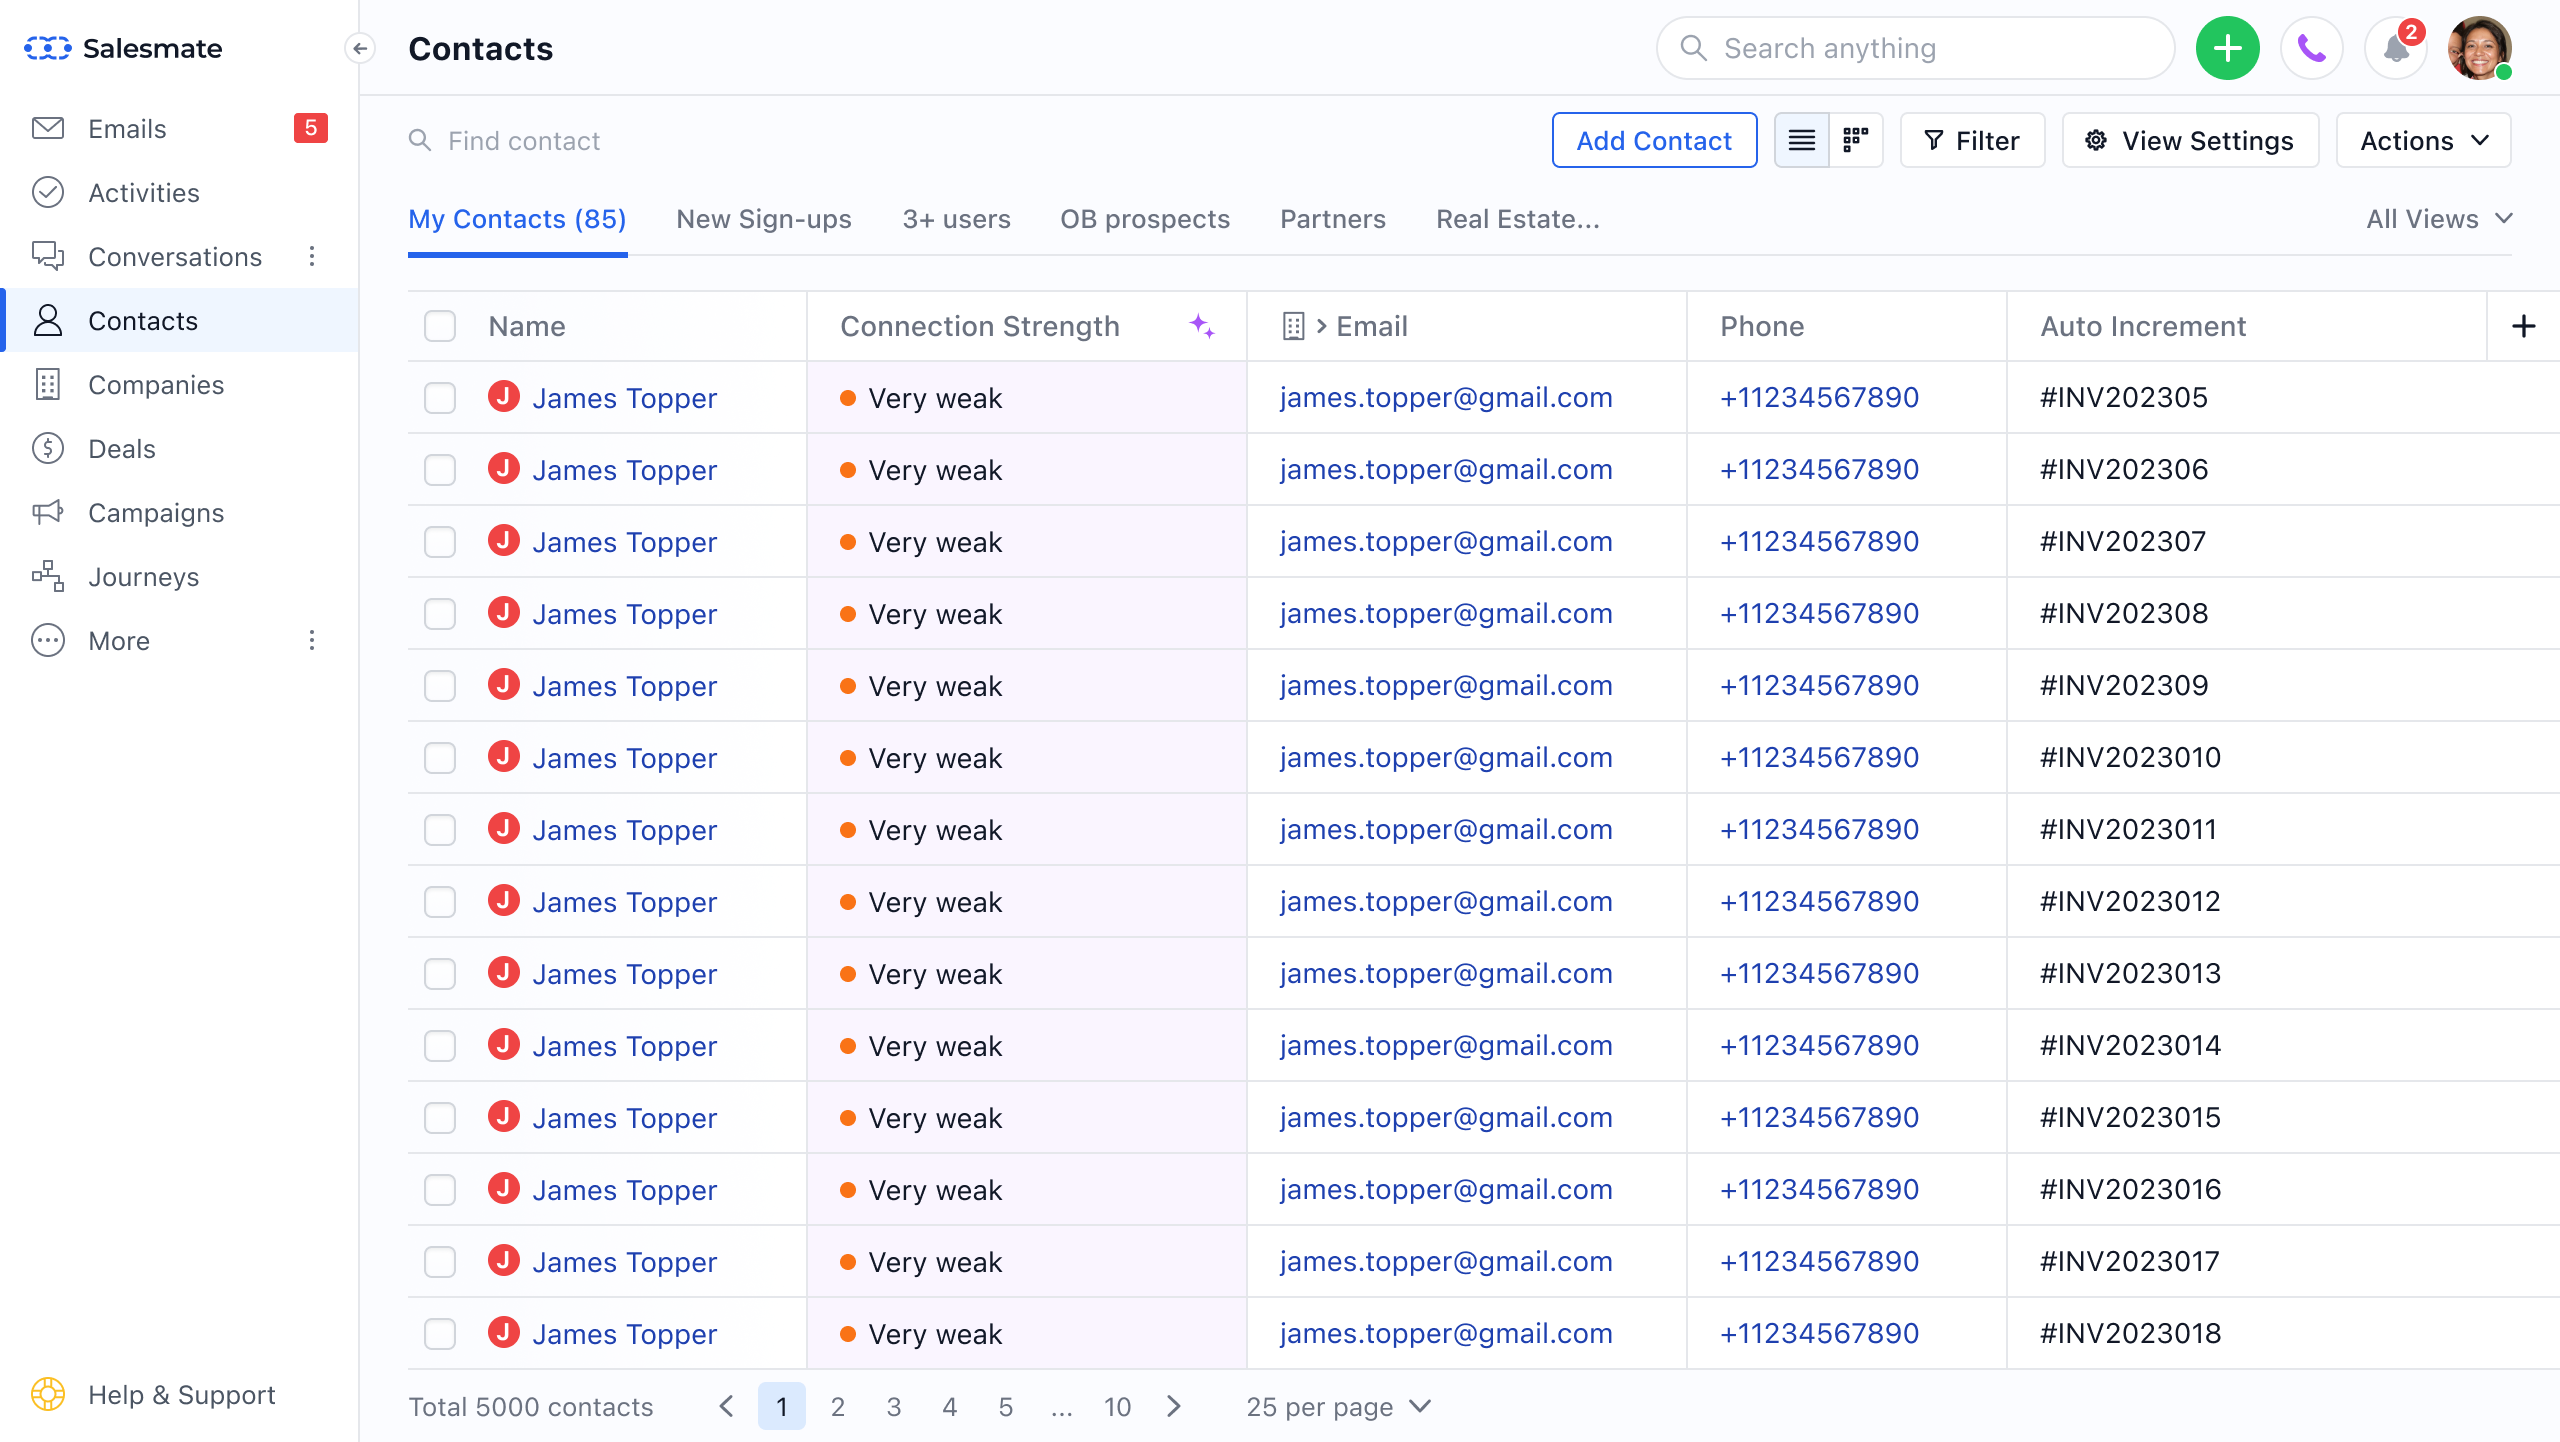Image resolution: width=2560 pixels, height=1442 pixels.
Task: Open the 25 per page selector
Action: pos(1338,1407)
